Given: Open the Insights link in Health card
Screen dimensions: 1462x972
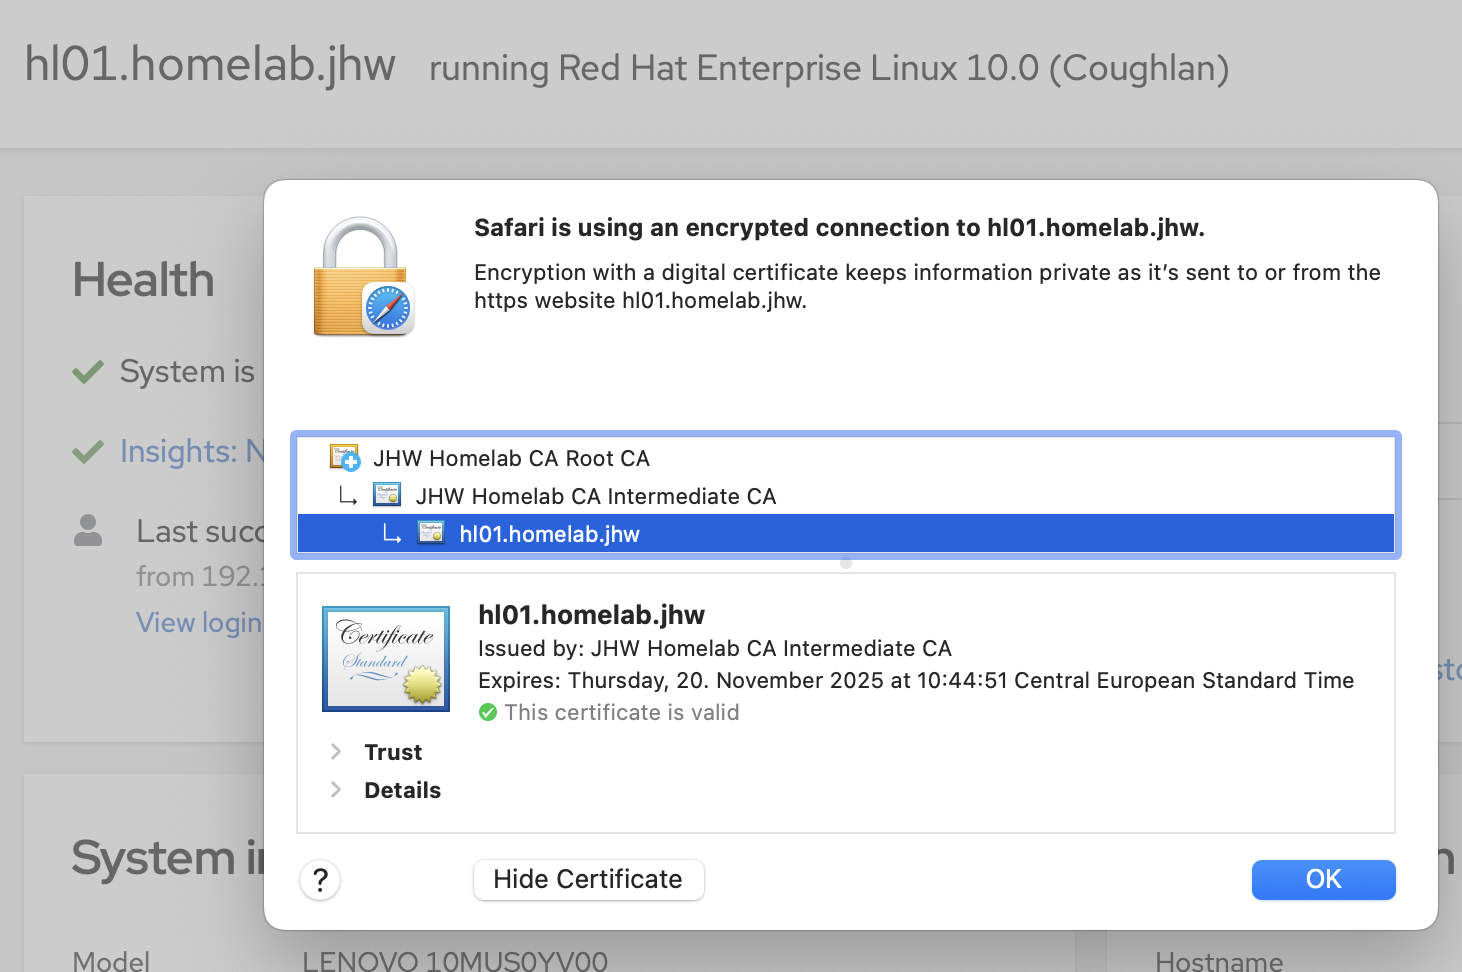Looking at the screenshot, I should [x=190, y=452].
